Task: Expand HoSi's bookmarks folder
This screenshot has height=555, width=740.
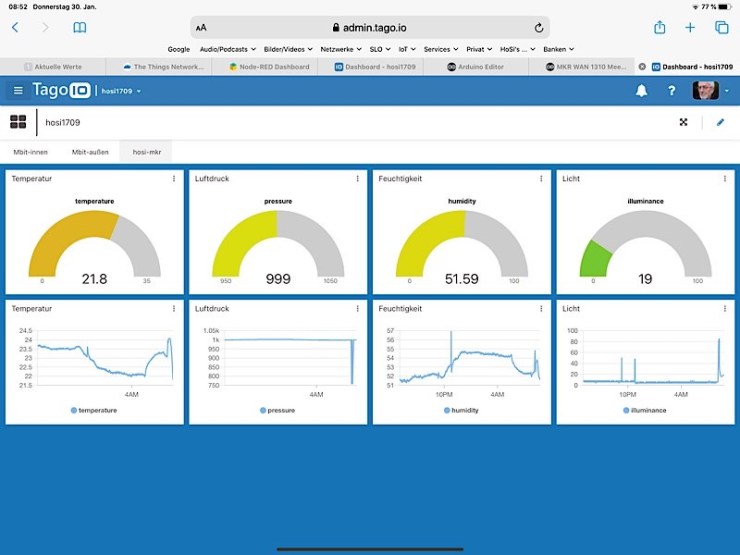Action: (x=518, y=49)
